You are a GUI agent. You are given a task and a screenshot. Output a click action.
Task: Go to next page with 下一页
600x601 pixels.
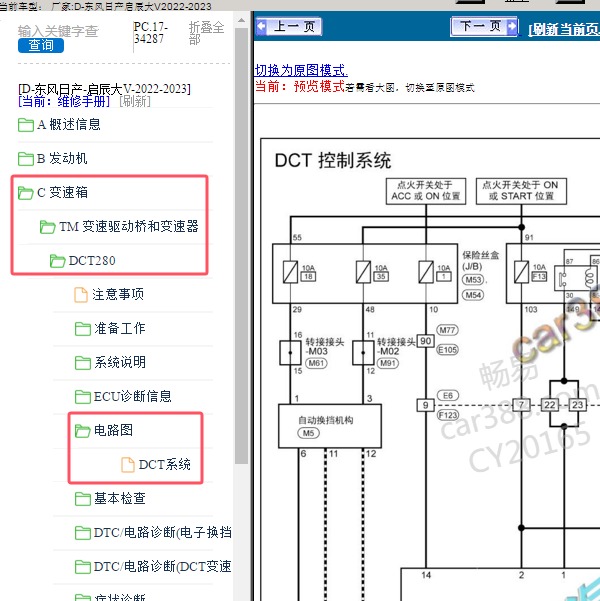[484, 26]
